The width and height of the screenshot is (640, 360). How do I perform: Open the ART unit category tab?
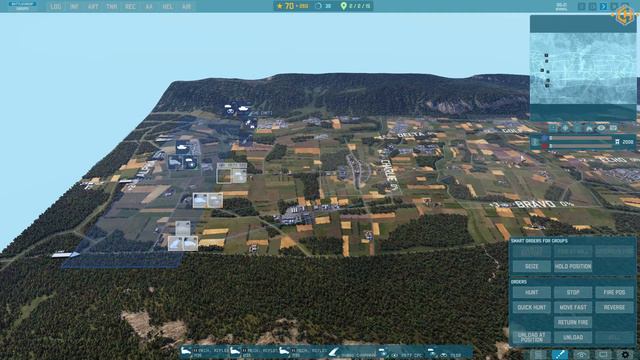(x=93, y=7)
